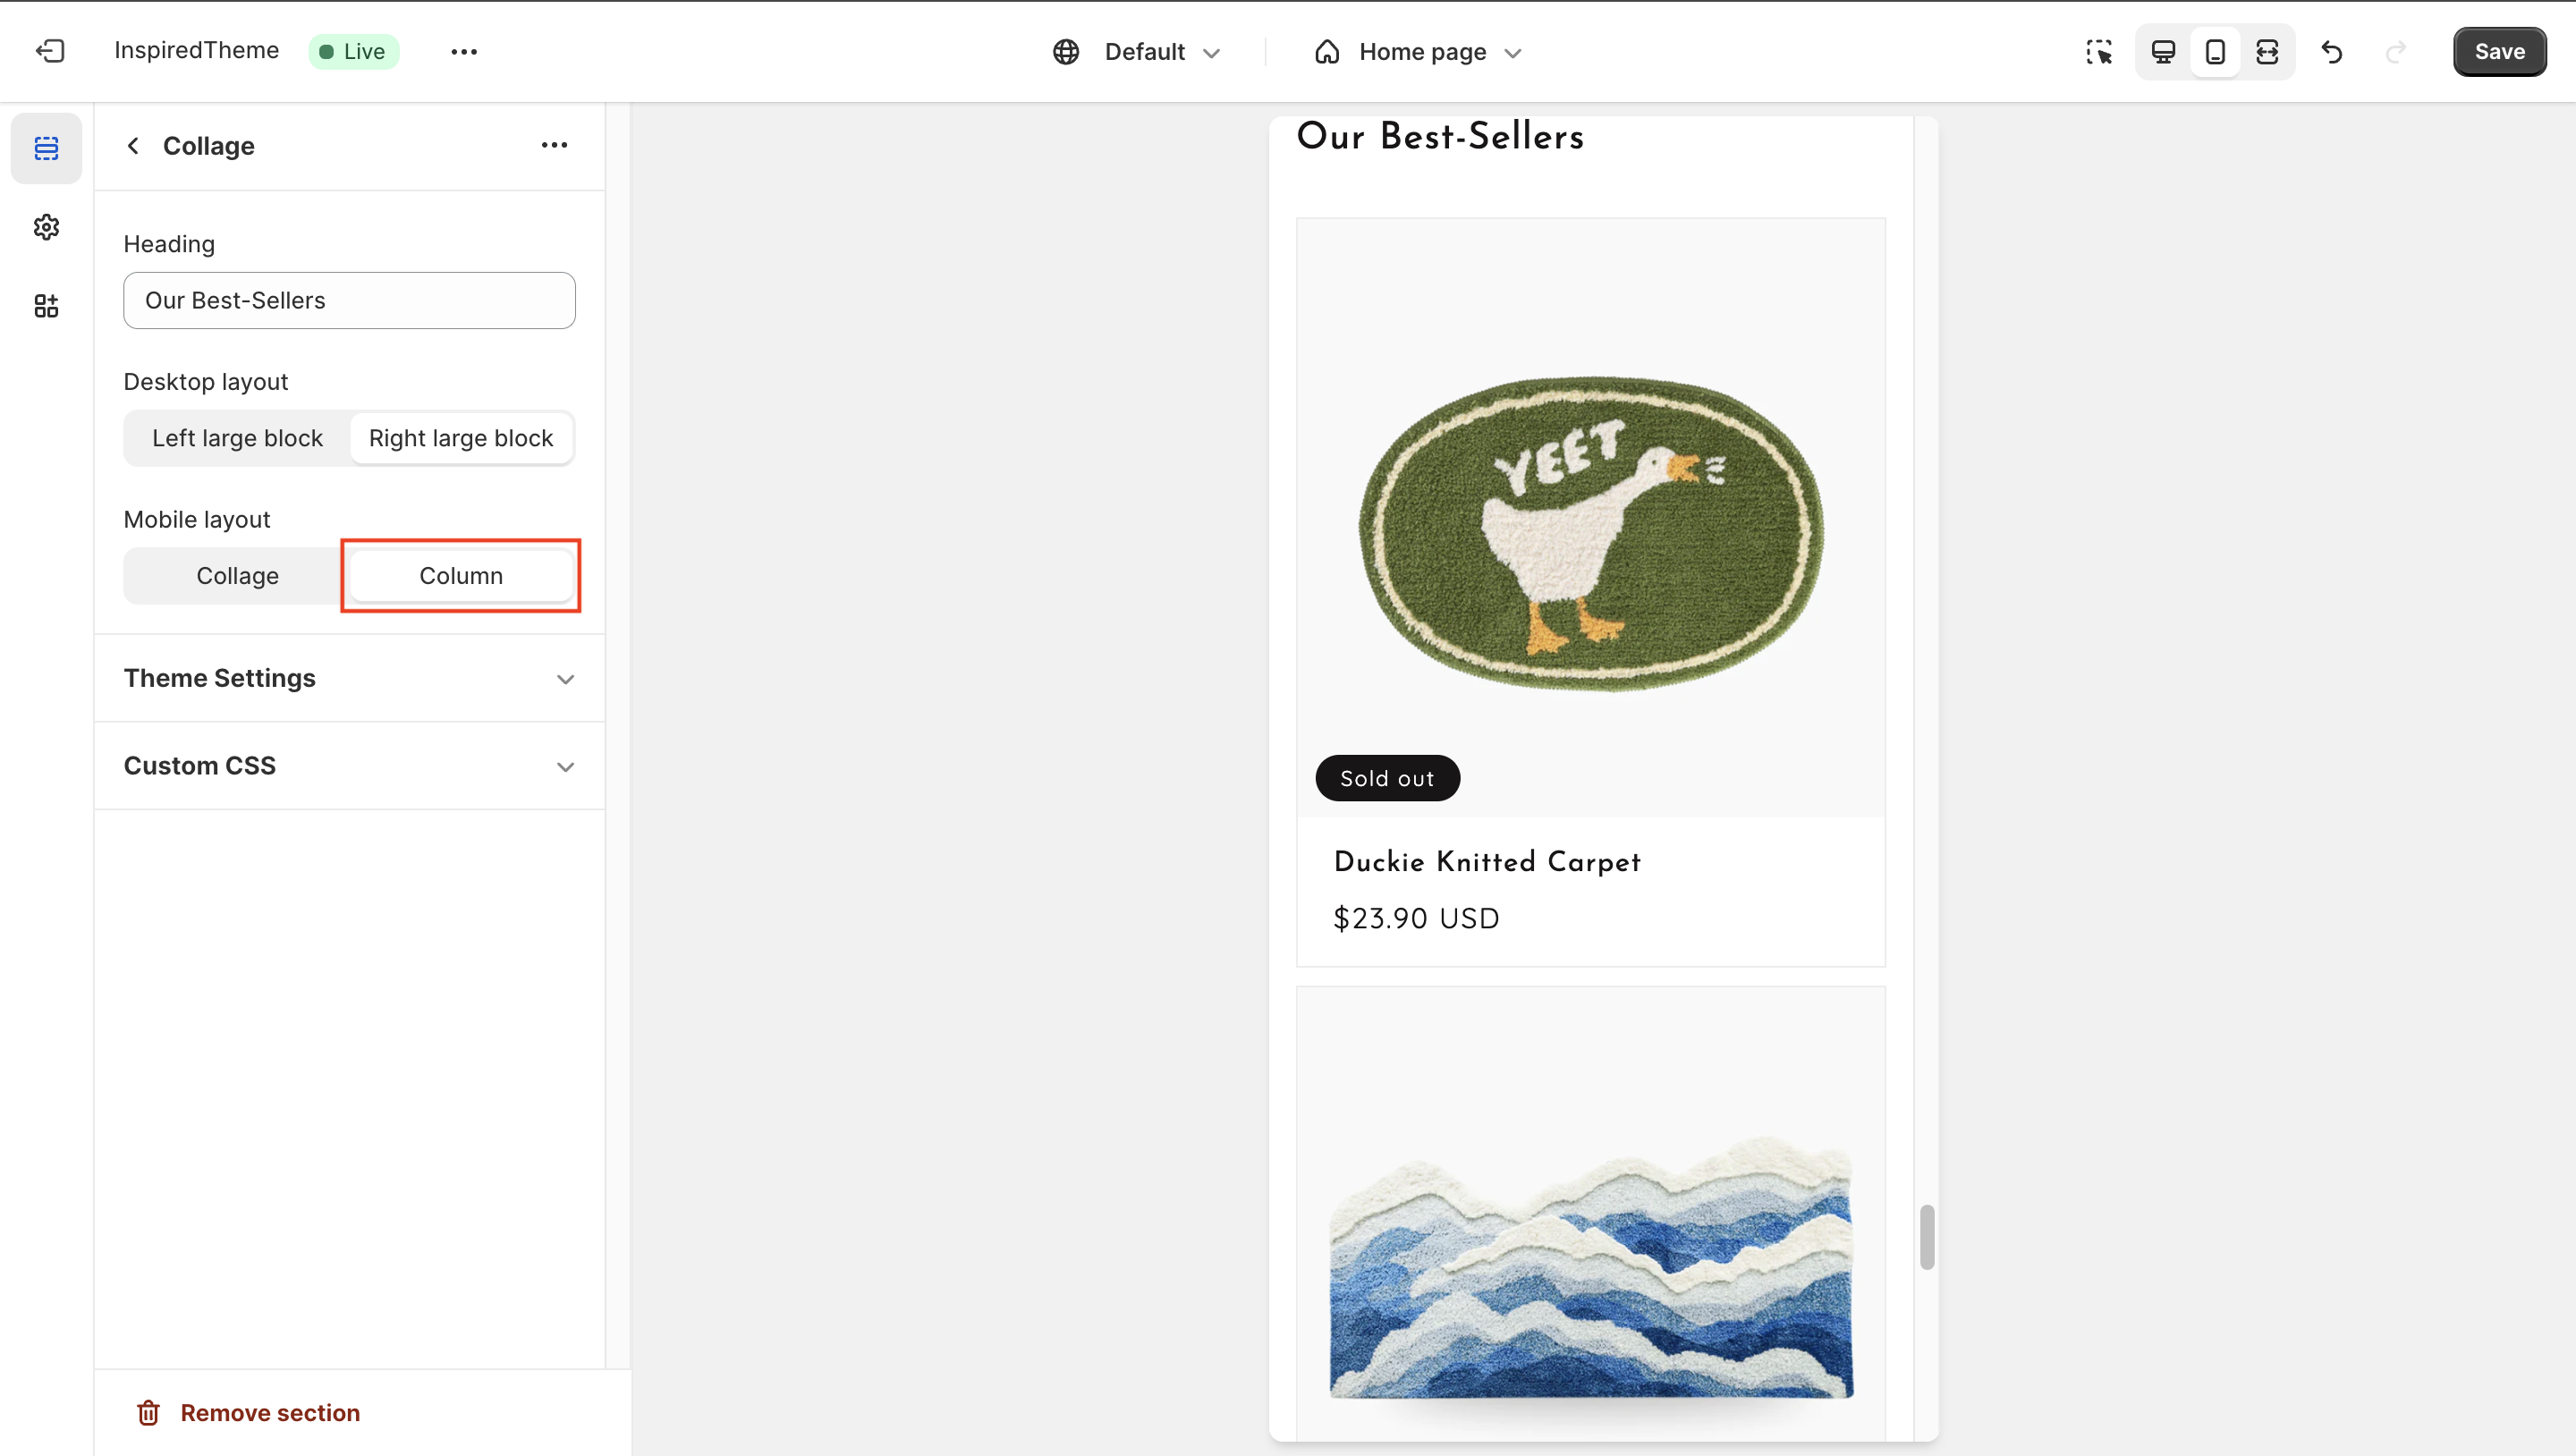Click the undo arrow icon
Screen dimensions: 2576x1456
coord(2332,52)
